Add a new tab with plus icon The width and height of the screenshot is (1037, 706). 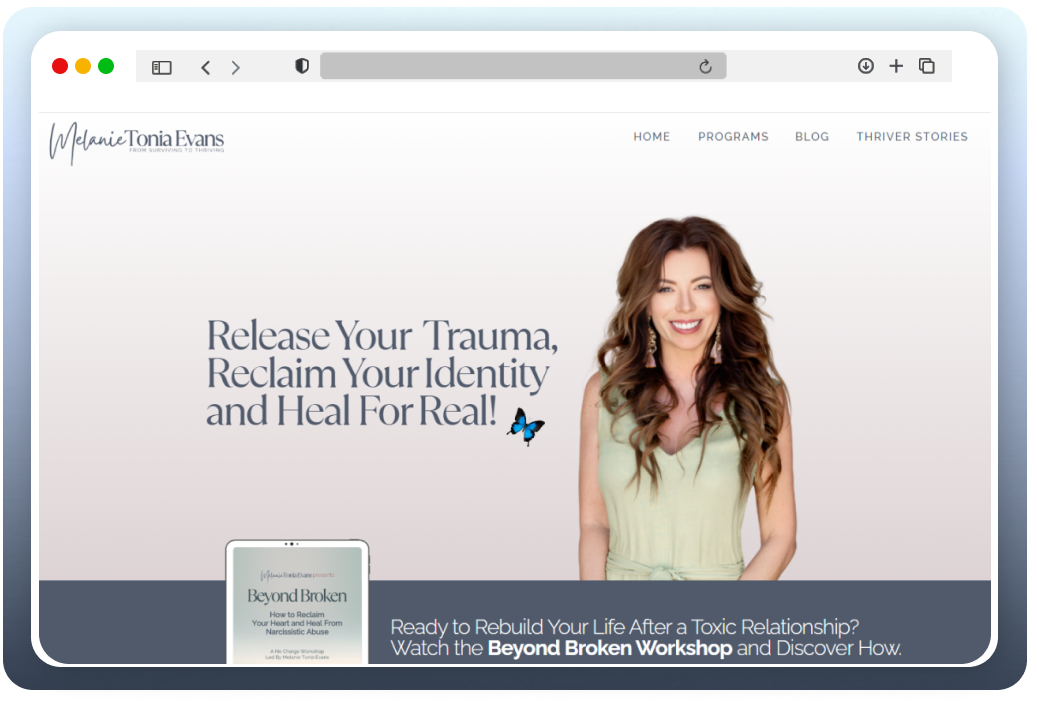(895, 65)
